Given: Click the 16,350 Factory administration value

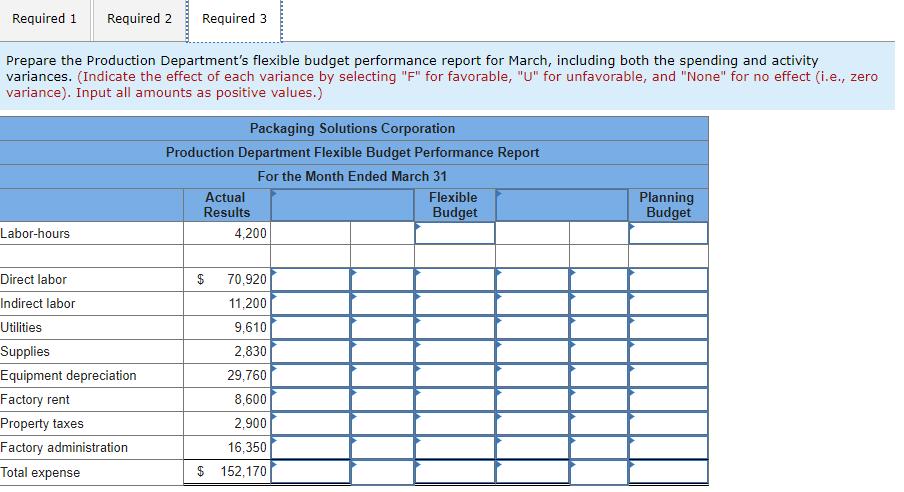Looking at the screenshot, I should pyautogui.click(x=247, y=448).
